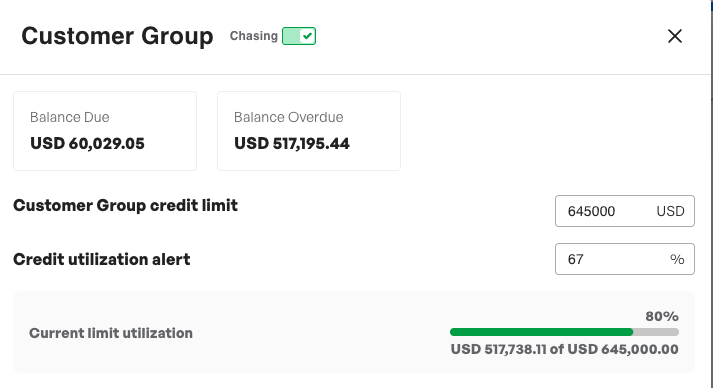
Task: Select the Balance Due card
Action: [x=105, y=131]
